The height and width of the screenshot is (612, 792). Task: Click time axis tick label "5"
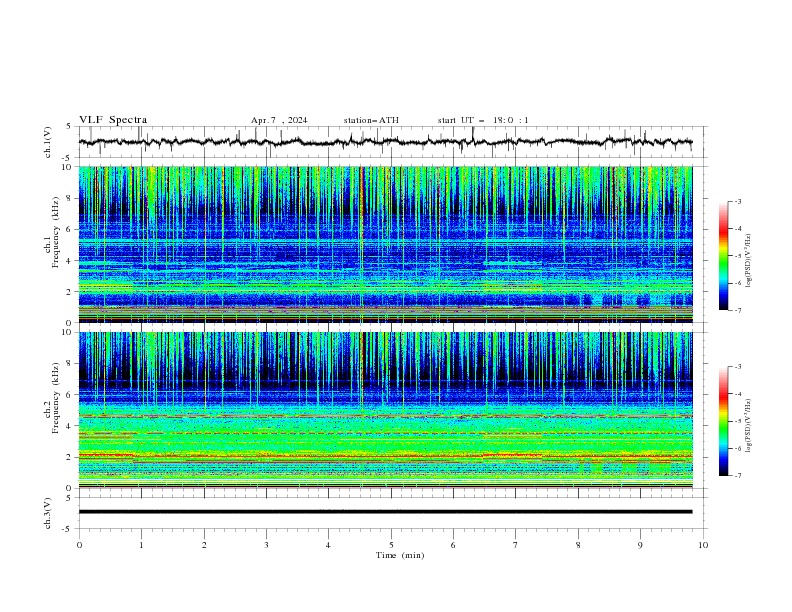391,545
